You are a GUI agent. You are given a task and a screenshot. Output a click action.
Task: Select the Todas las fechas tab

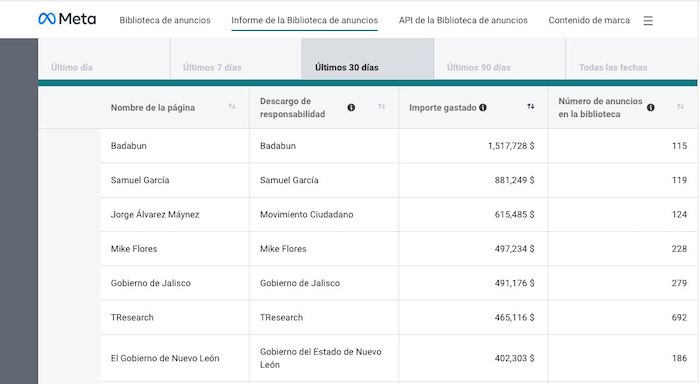click(x=631, y=59)
